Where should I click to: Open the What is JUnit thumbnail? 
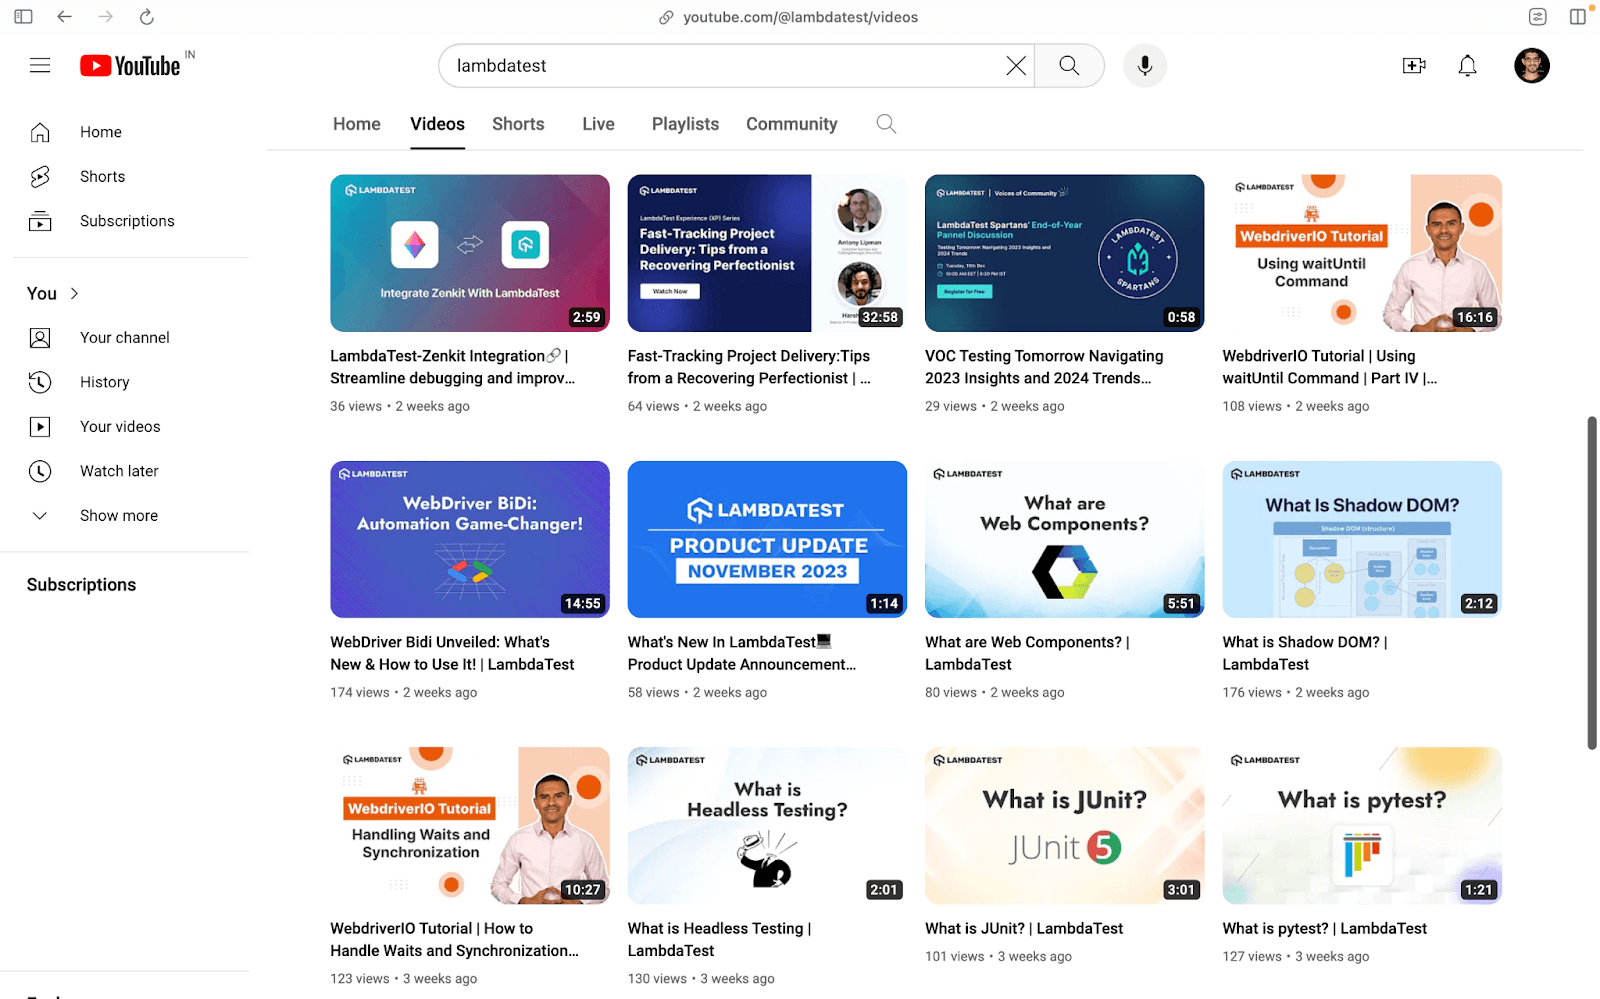coord(1065,825)
